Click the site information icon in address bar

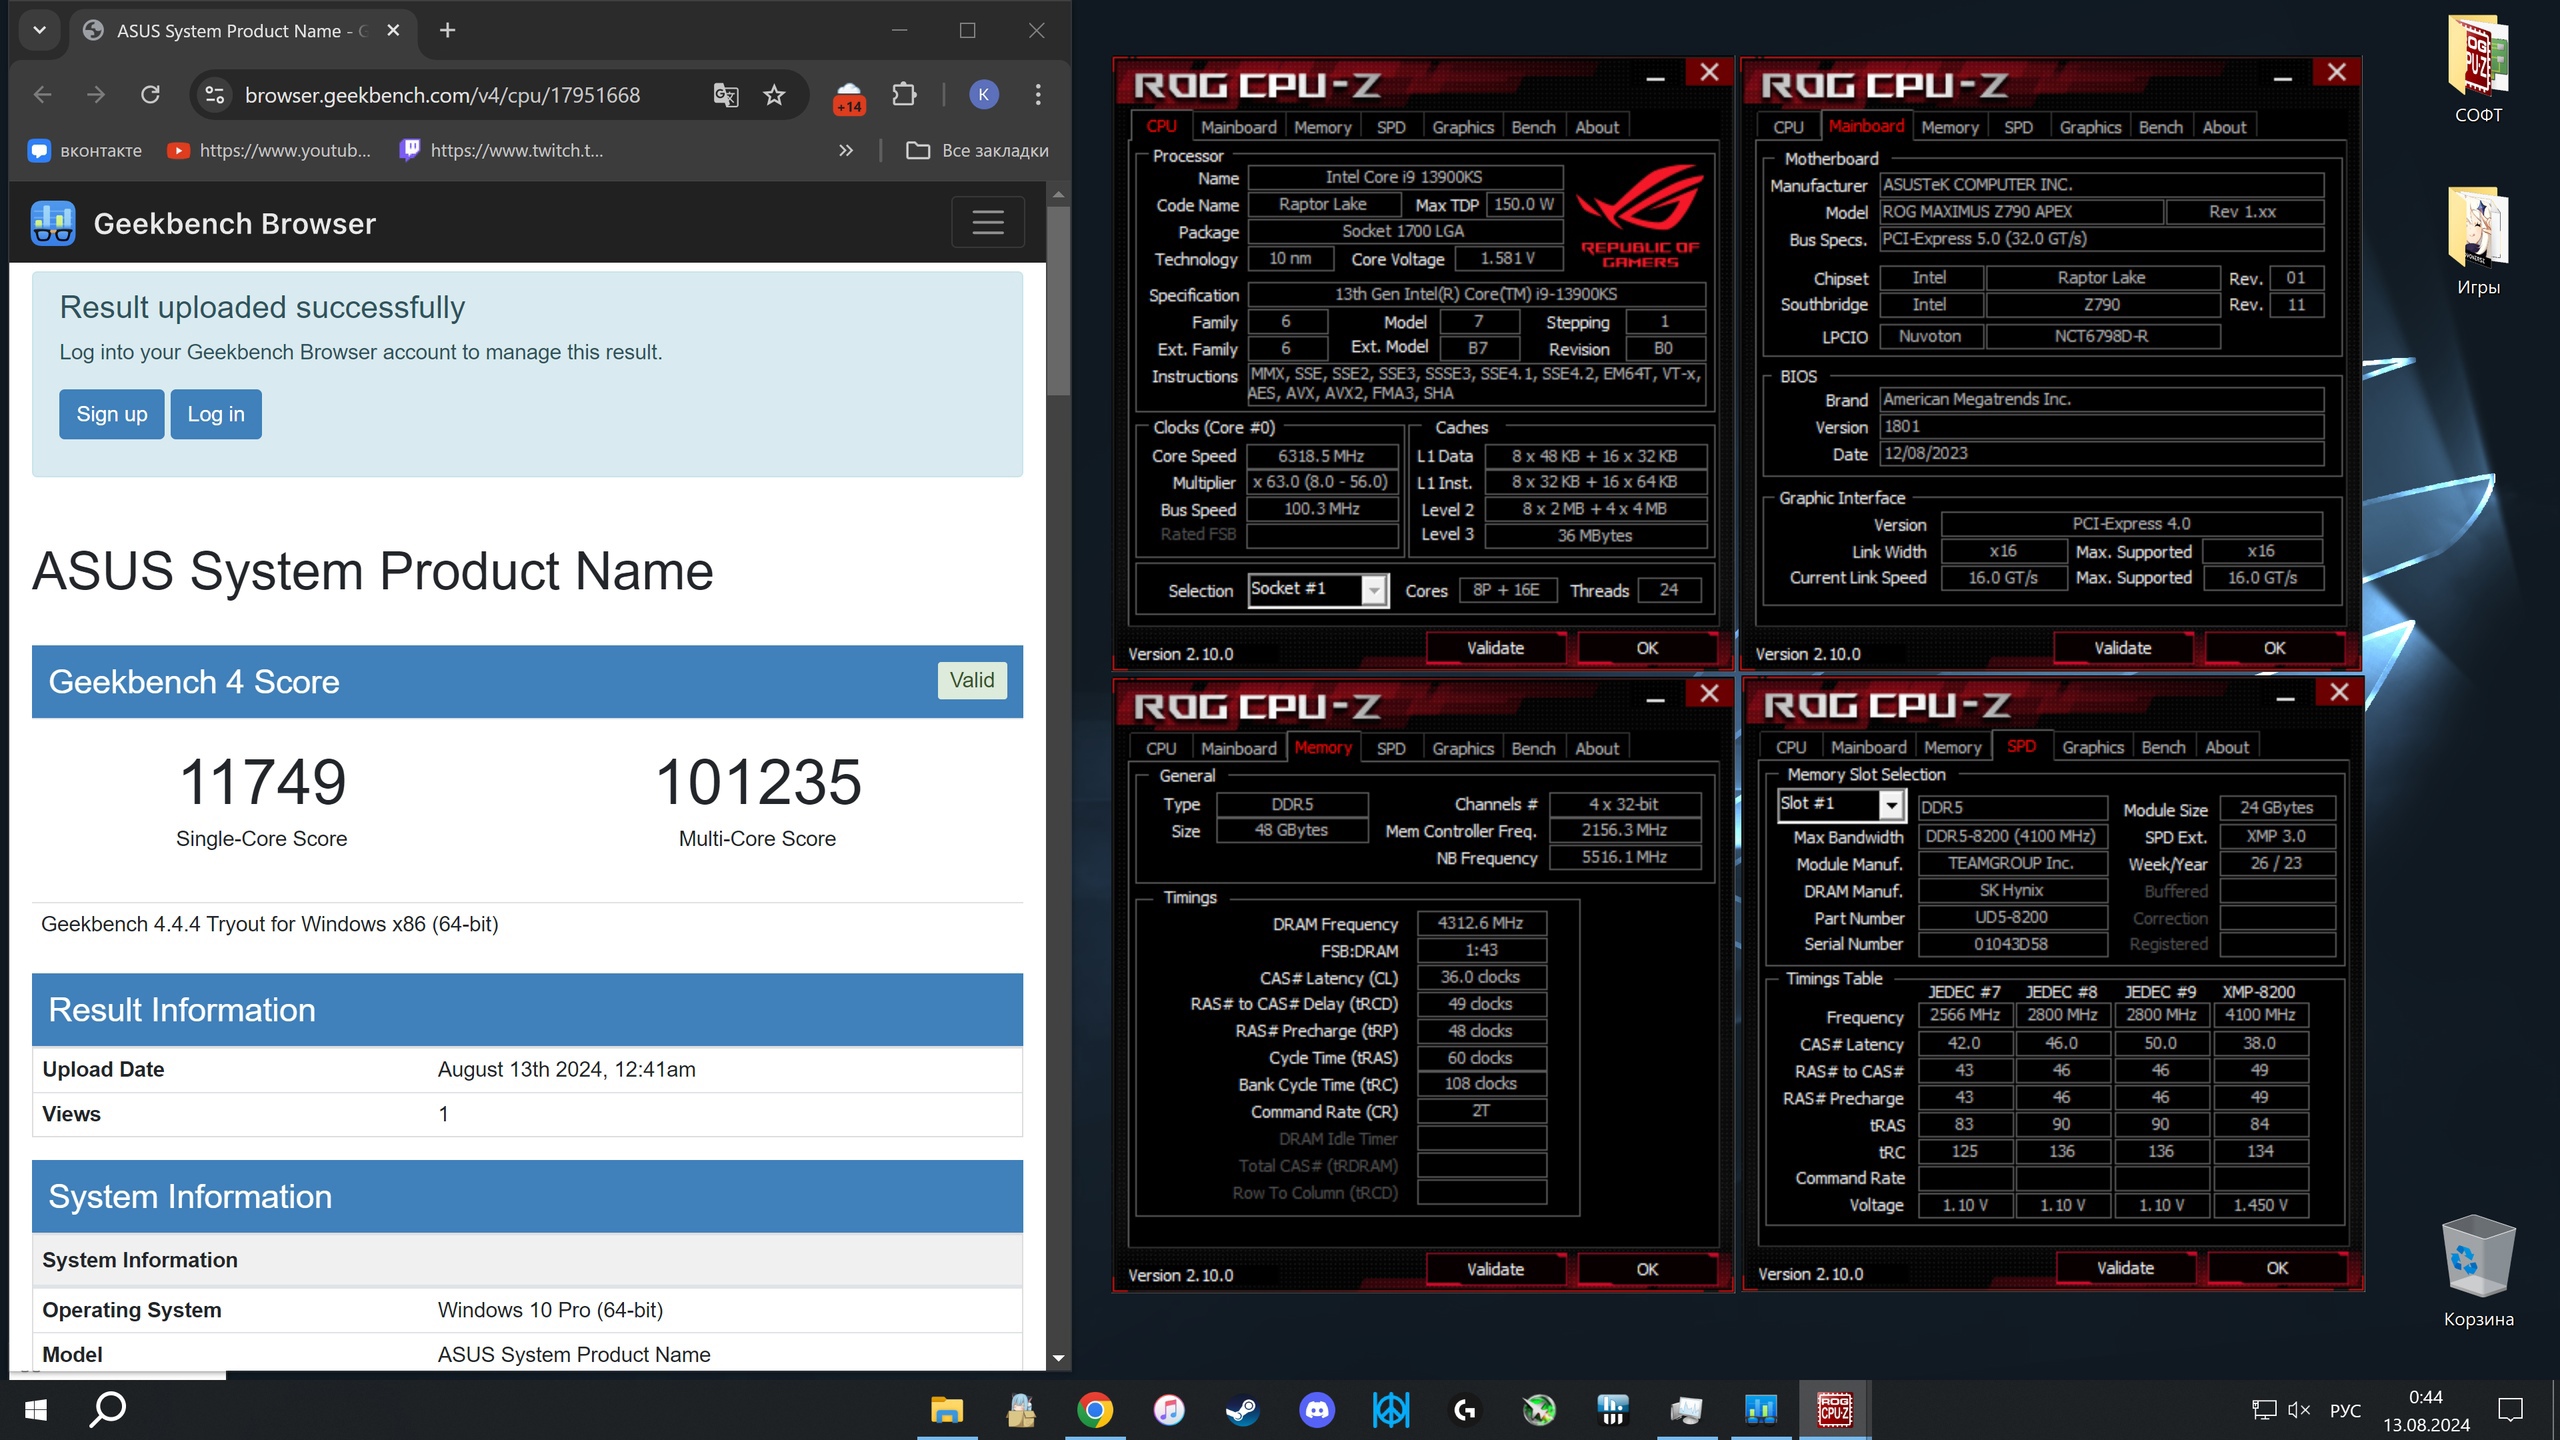[x=214, y=95]
